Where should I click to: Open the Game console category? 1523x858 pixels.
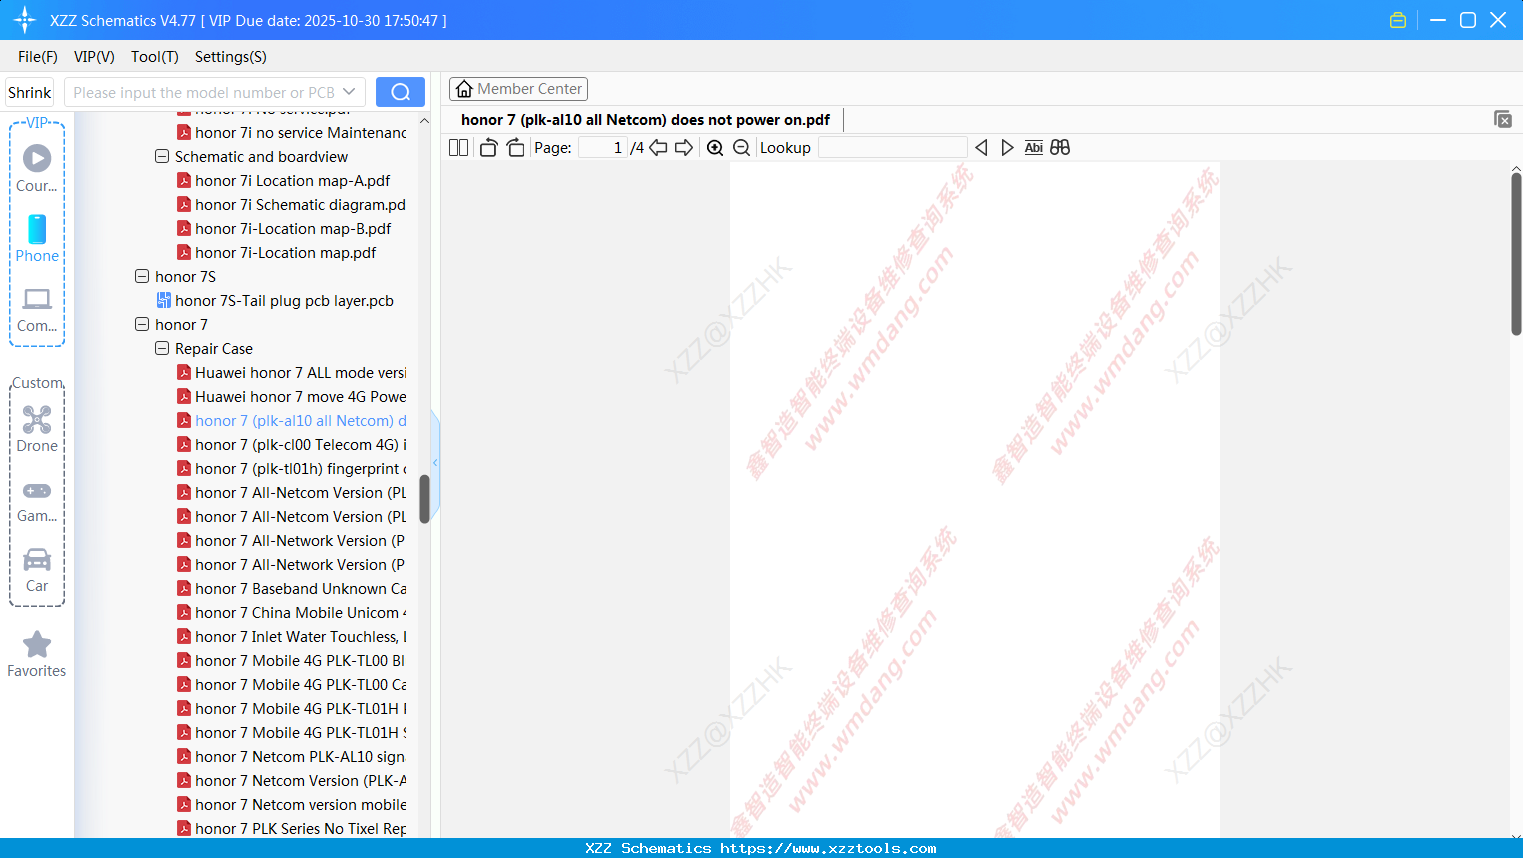coord(37,491)
